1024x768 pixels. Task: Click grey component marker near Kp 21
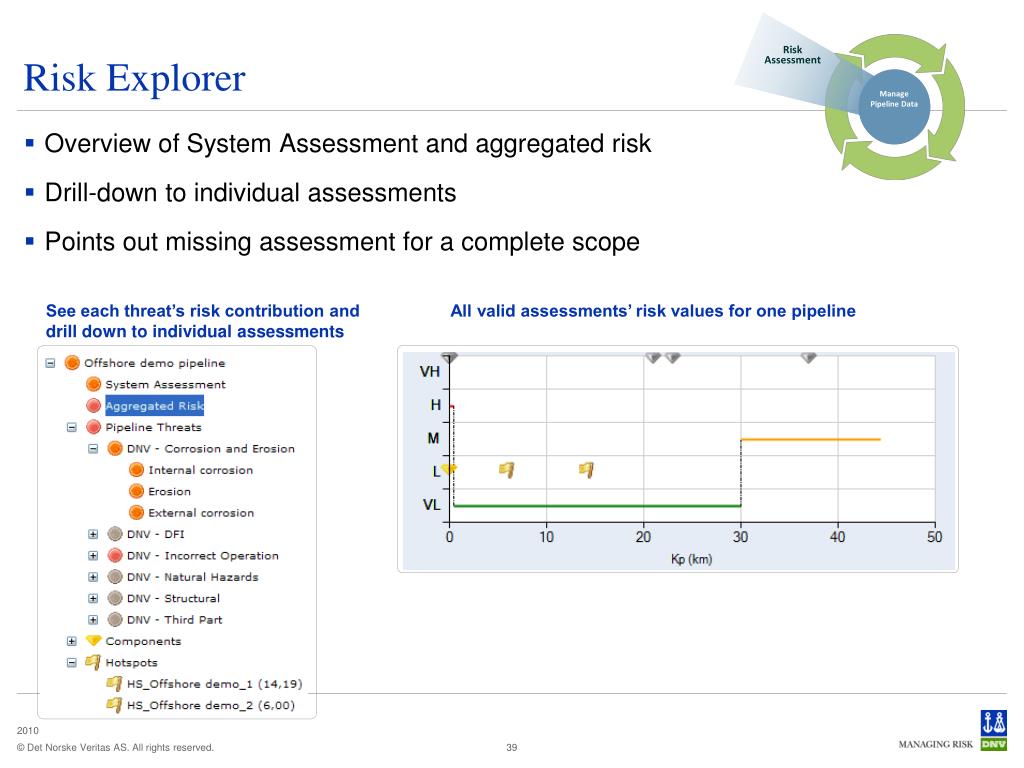pyautogui.click(x=653, y=358)
